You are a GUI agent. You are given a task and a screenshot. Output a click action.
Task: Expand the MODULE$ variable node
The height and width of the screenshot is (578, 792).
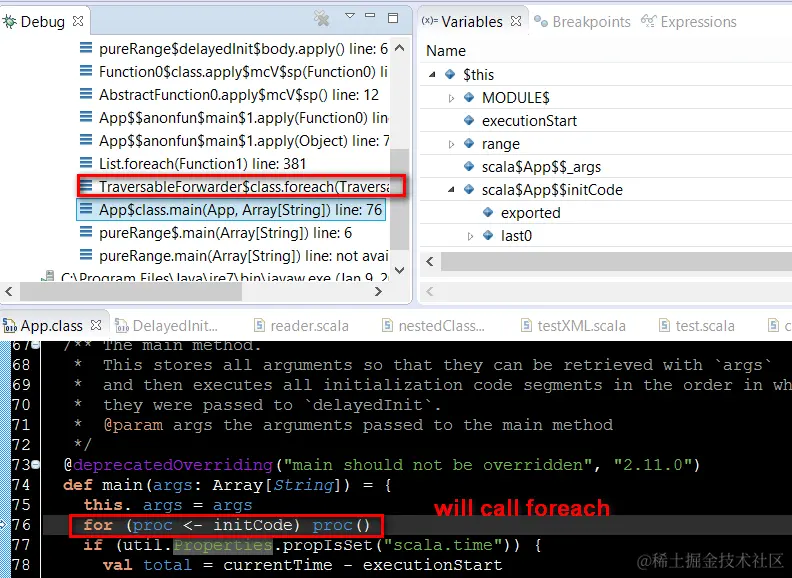[451, 98]
